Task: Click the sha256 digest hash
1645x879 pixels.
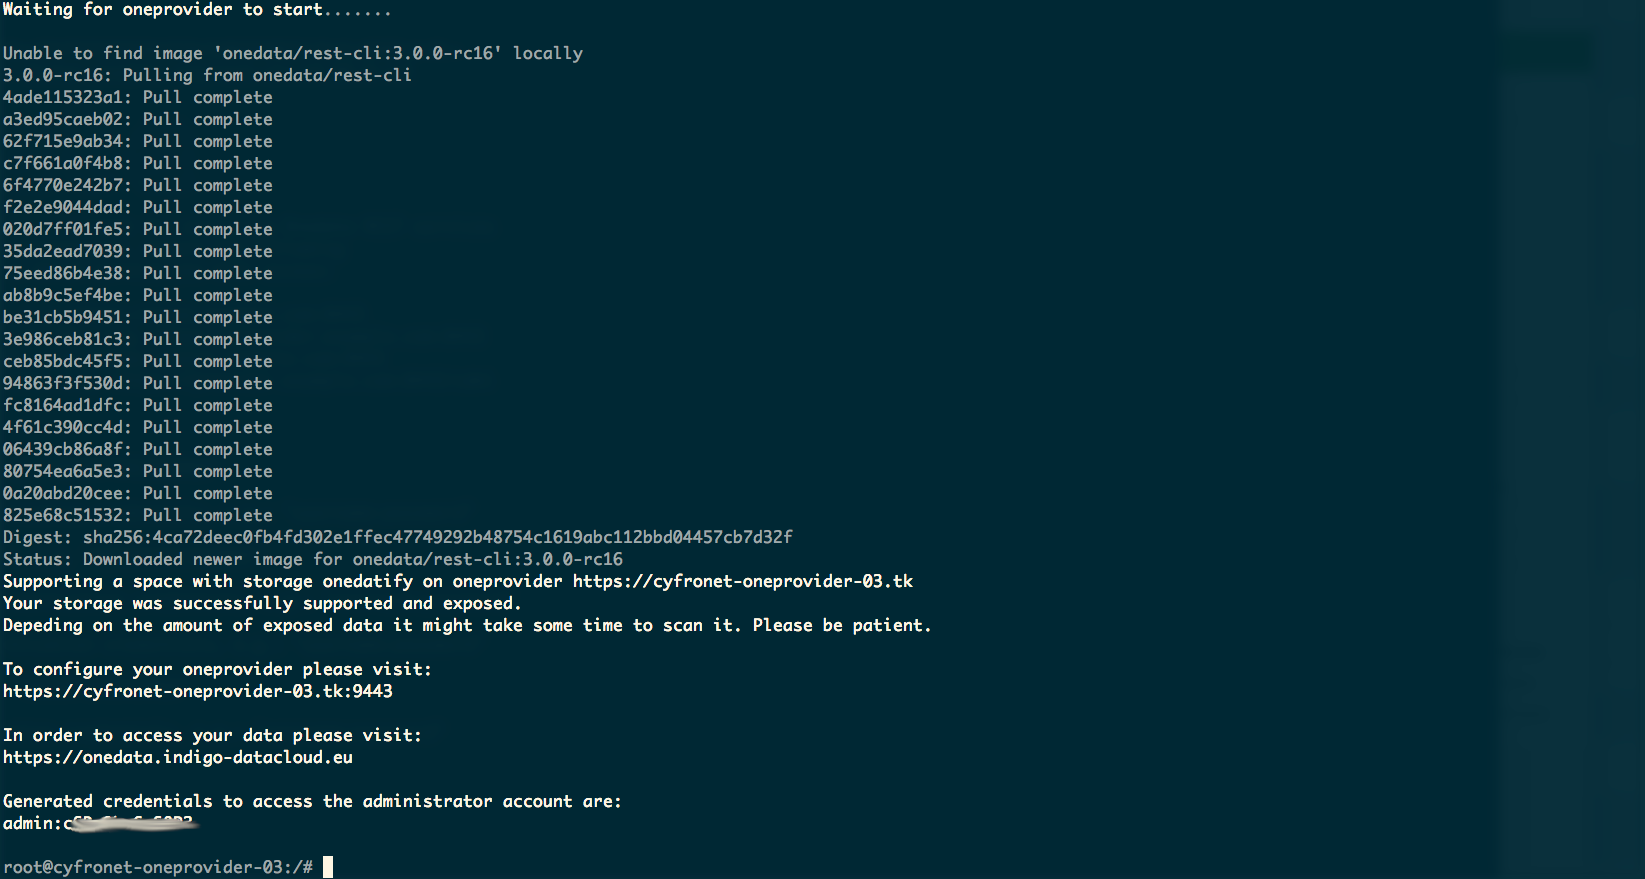Action: (437, 537)
